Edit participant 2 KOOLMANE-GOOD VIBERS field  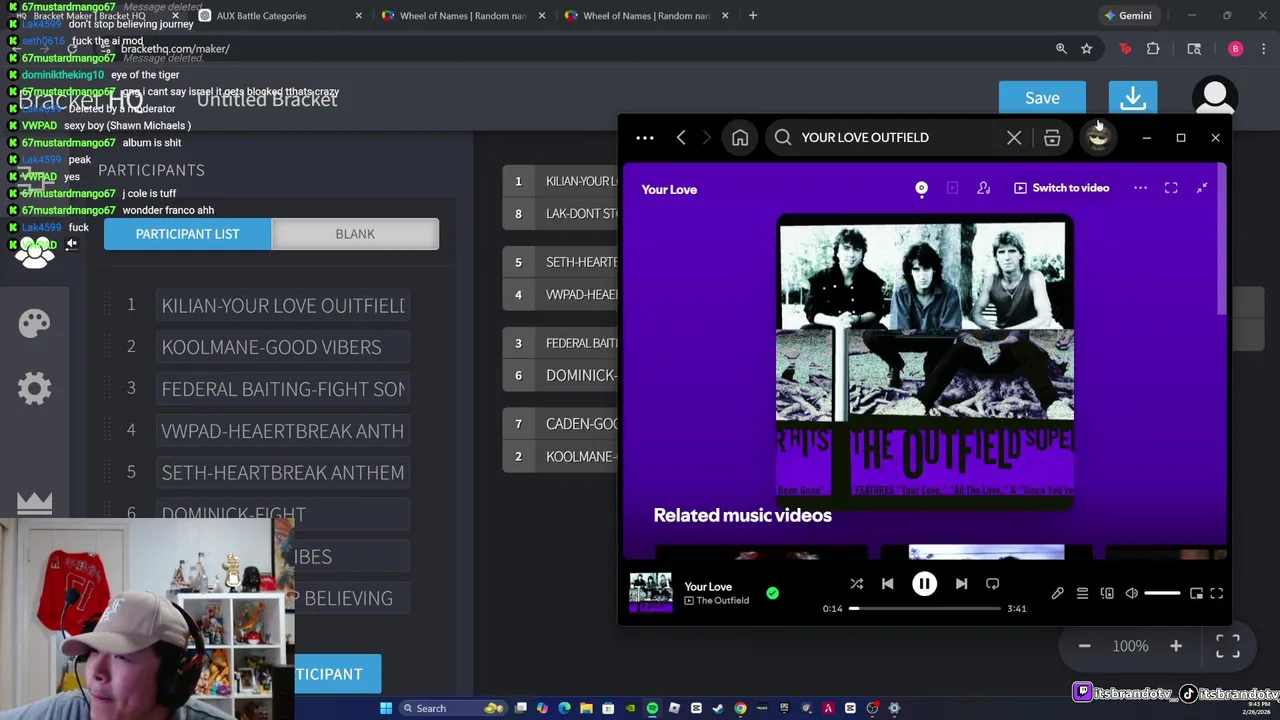click(283, 347)
